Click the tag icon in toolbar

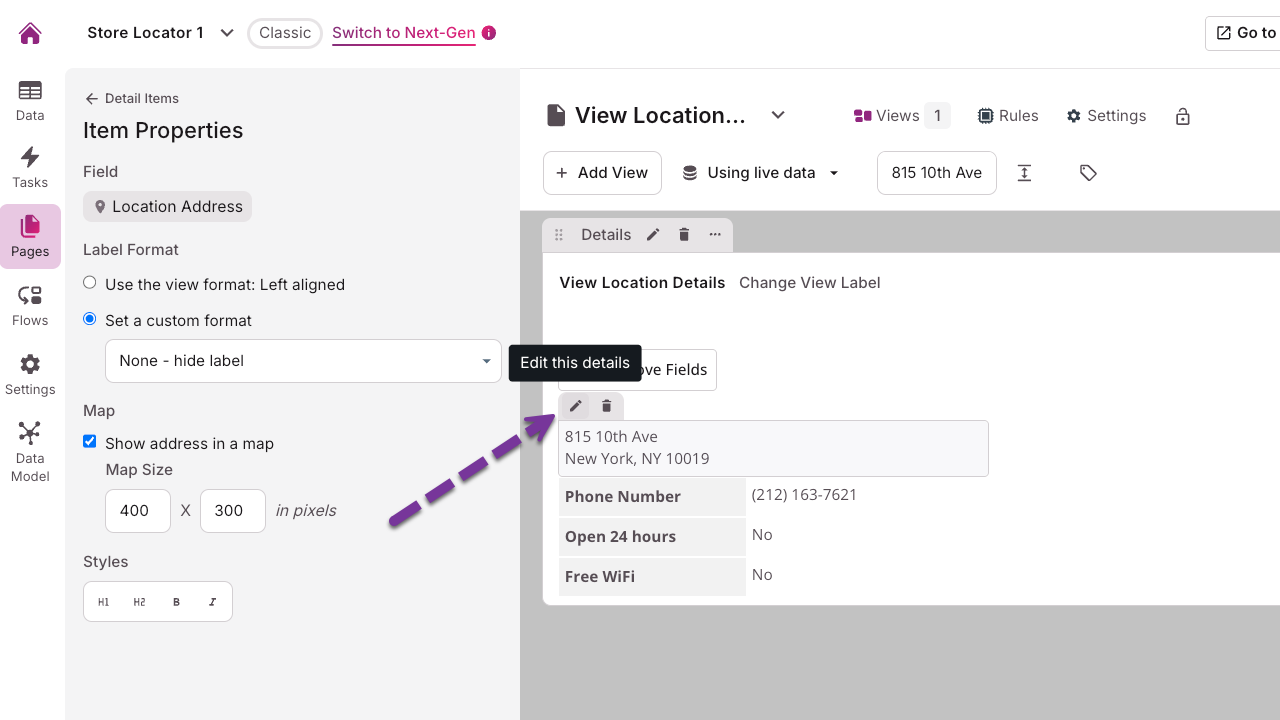click(x=1088, y=173)
